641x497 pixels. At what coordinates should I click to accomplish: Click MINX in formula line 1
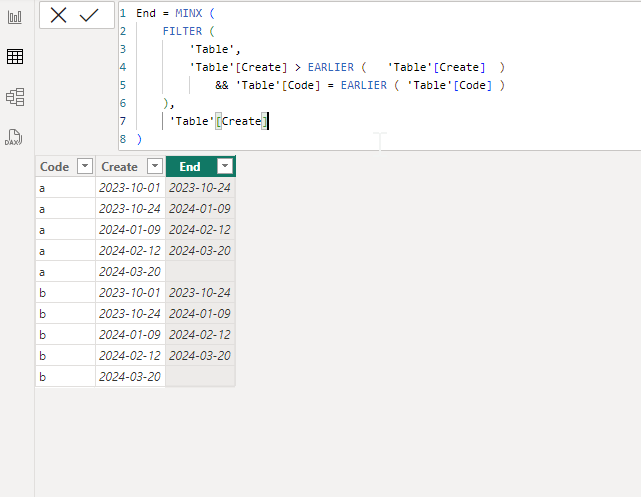pos(188,13)
